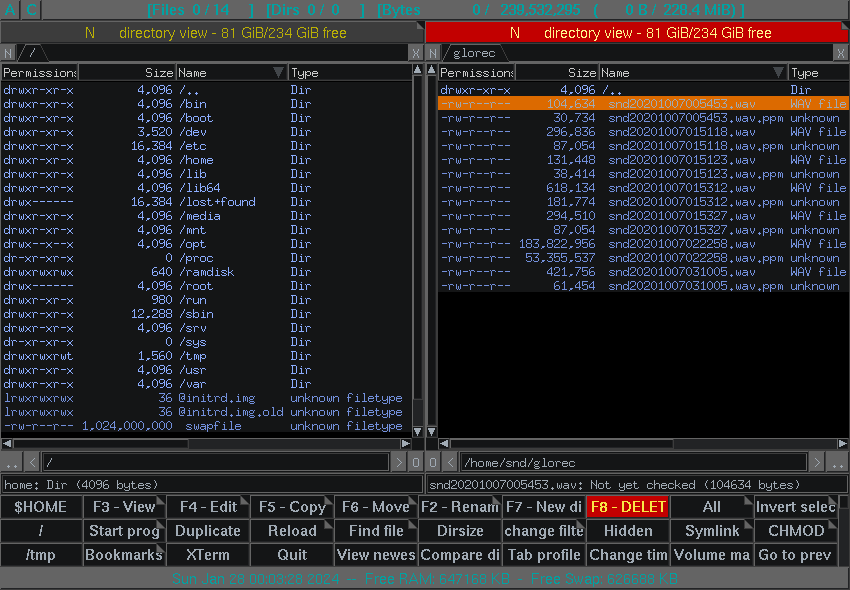Screen dimensions: 850x590
Task: Click the 'A' about button in top bar
Action: (x=9, y=10)
